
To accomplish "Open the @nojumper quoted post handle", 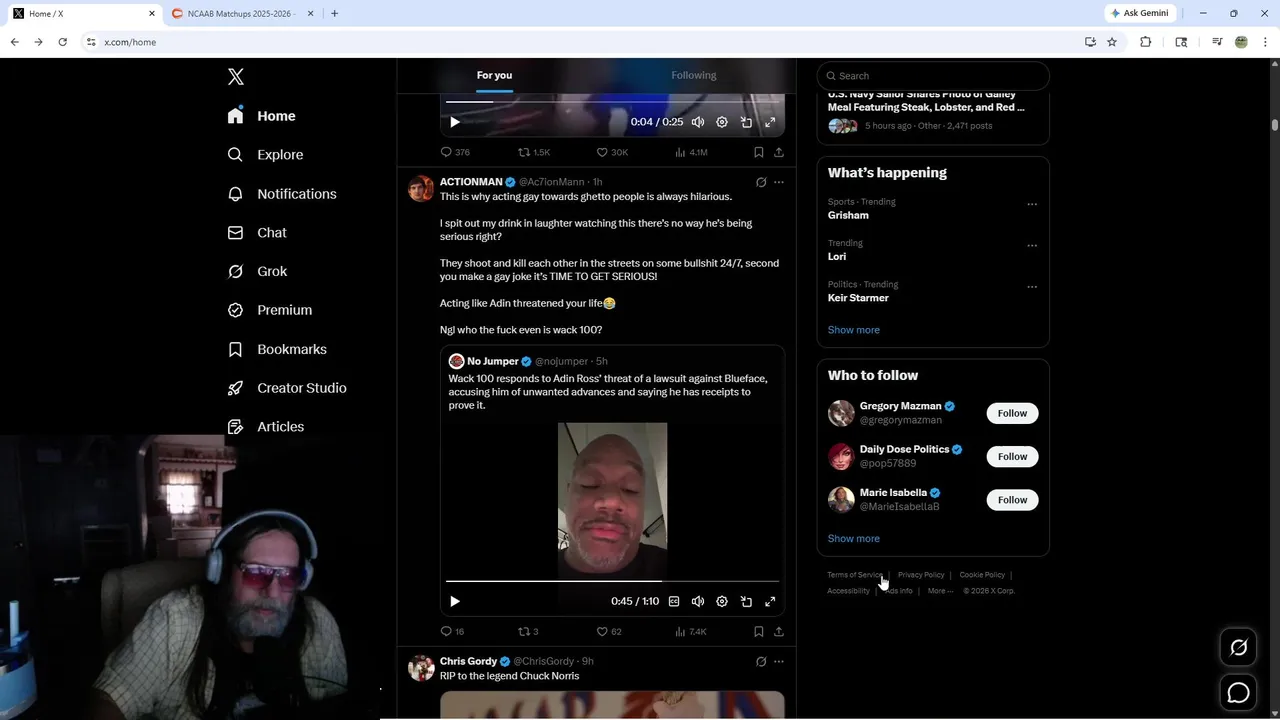I will point(561,361).
